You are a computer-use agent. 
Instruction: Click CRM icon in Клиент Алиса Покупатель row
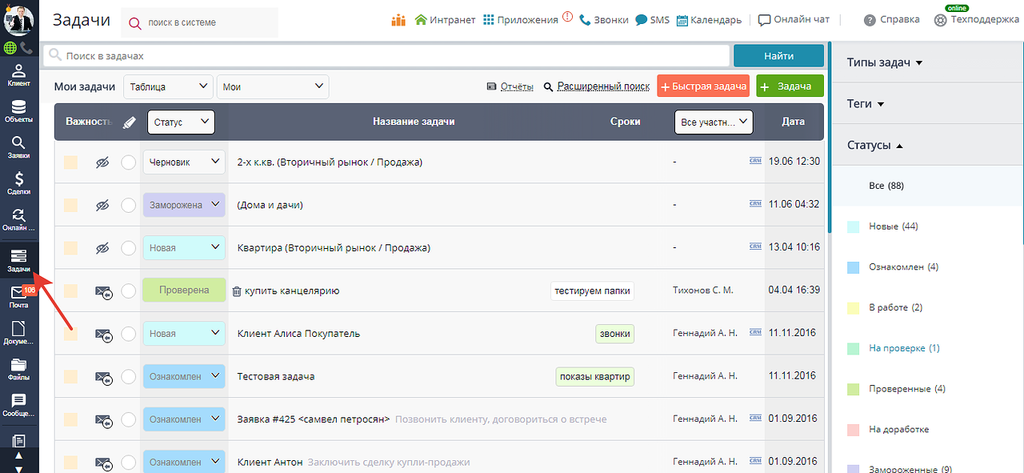click(x=756, y=333)
